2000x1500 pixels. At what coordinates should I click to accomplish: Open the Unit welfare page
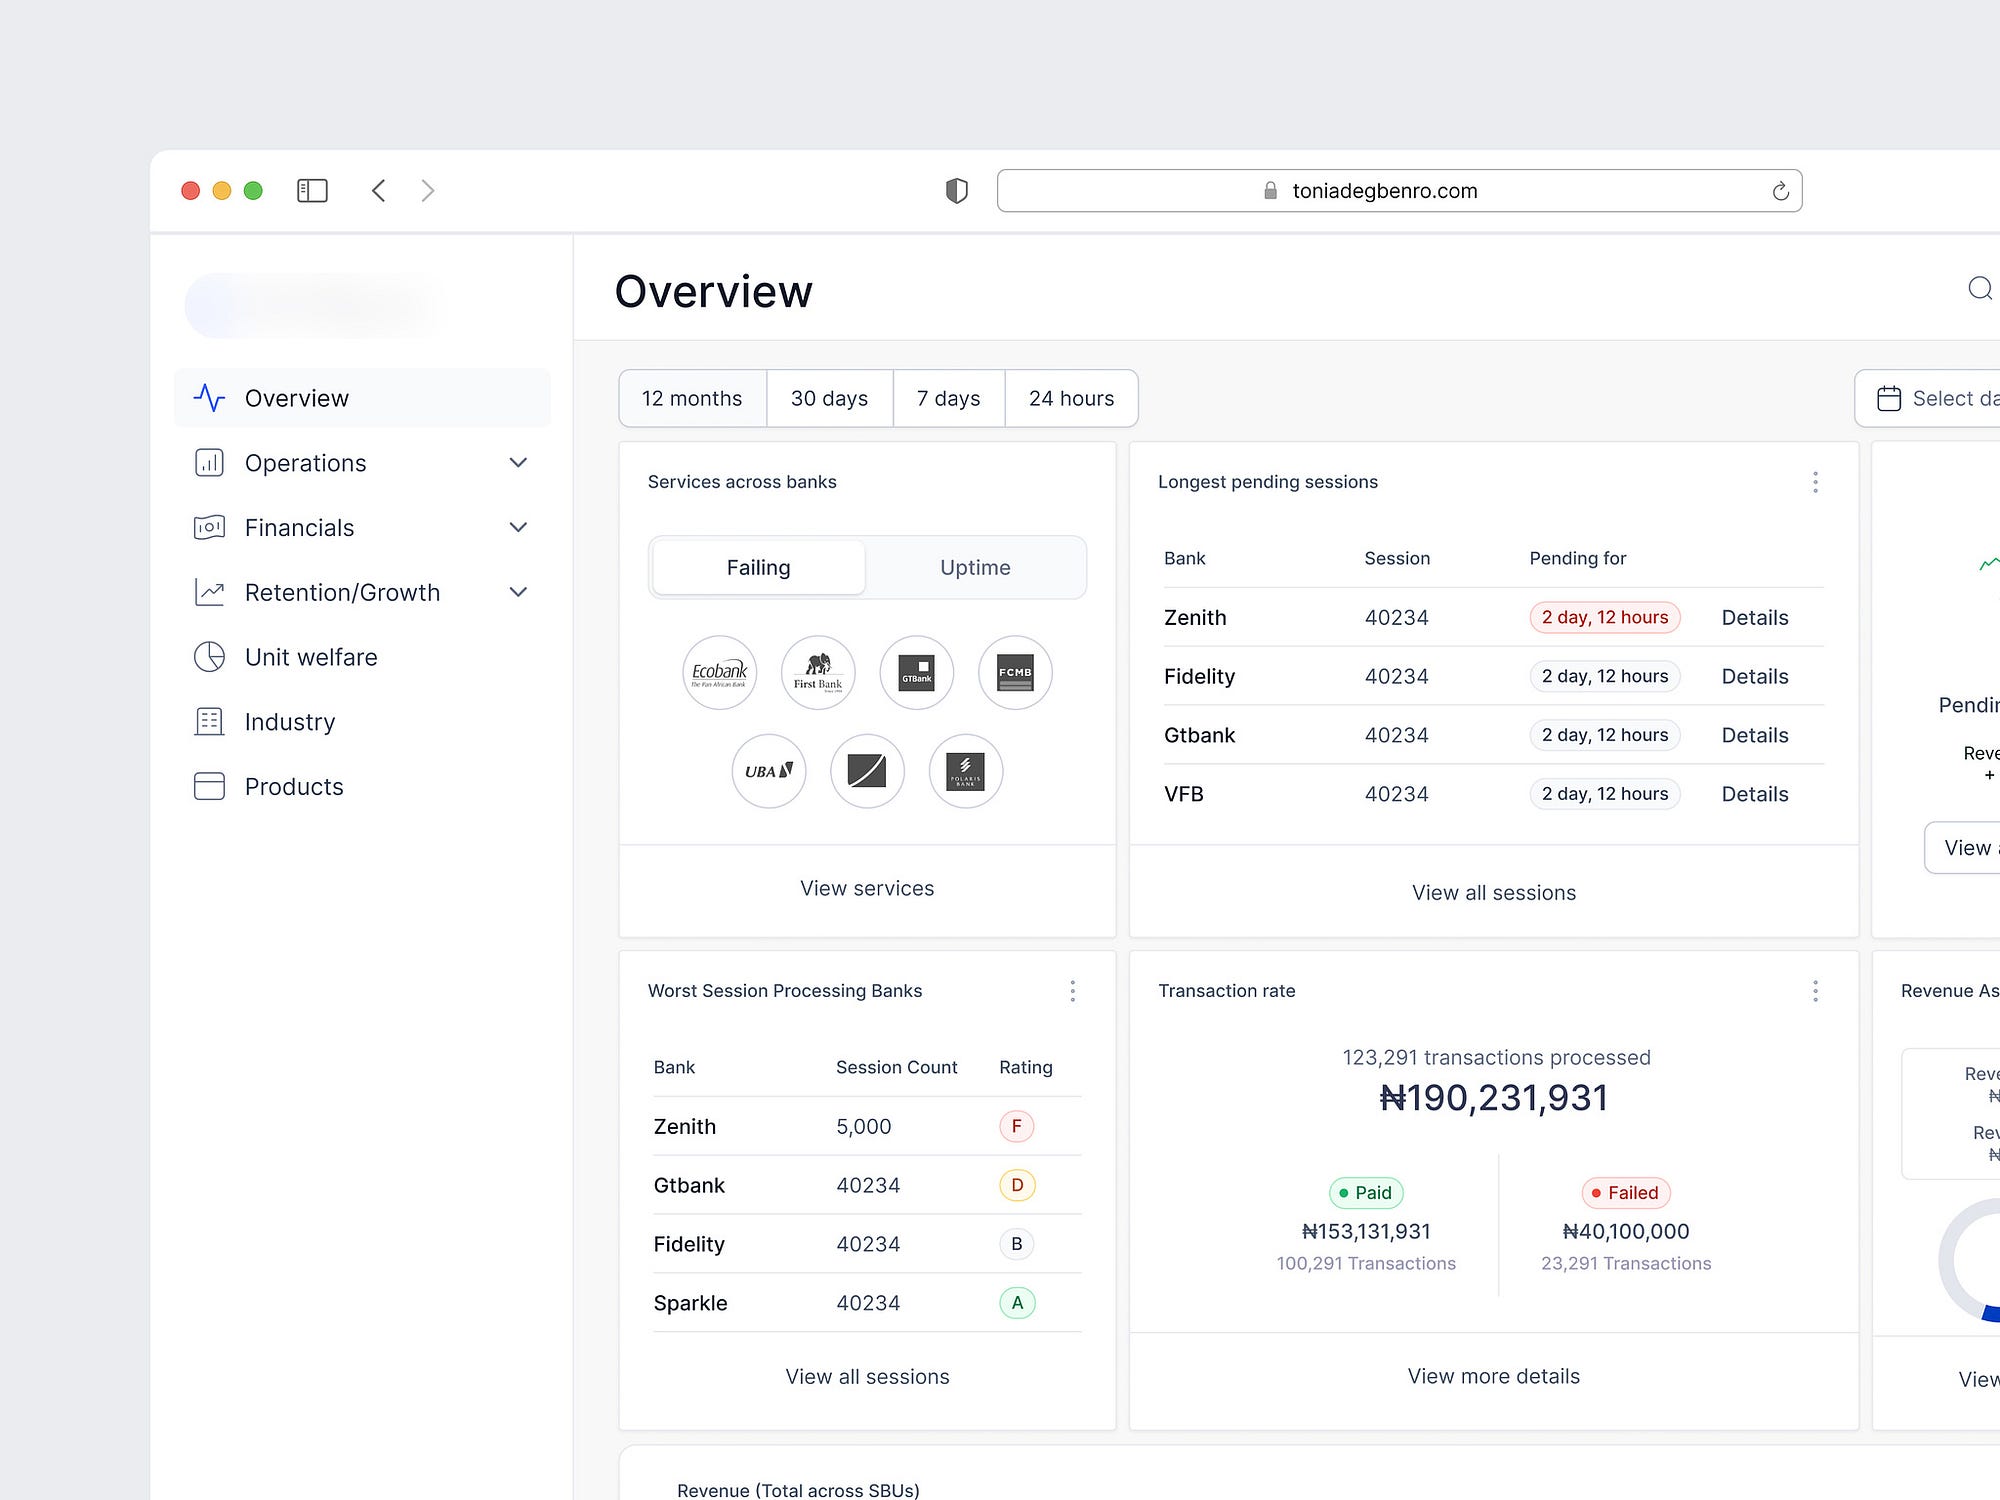311,658
